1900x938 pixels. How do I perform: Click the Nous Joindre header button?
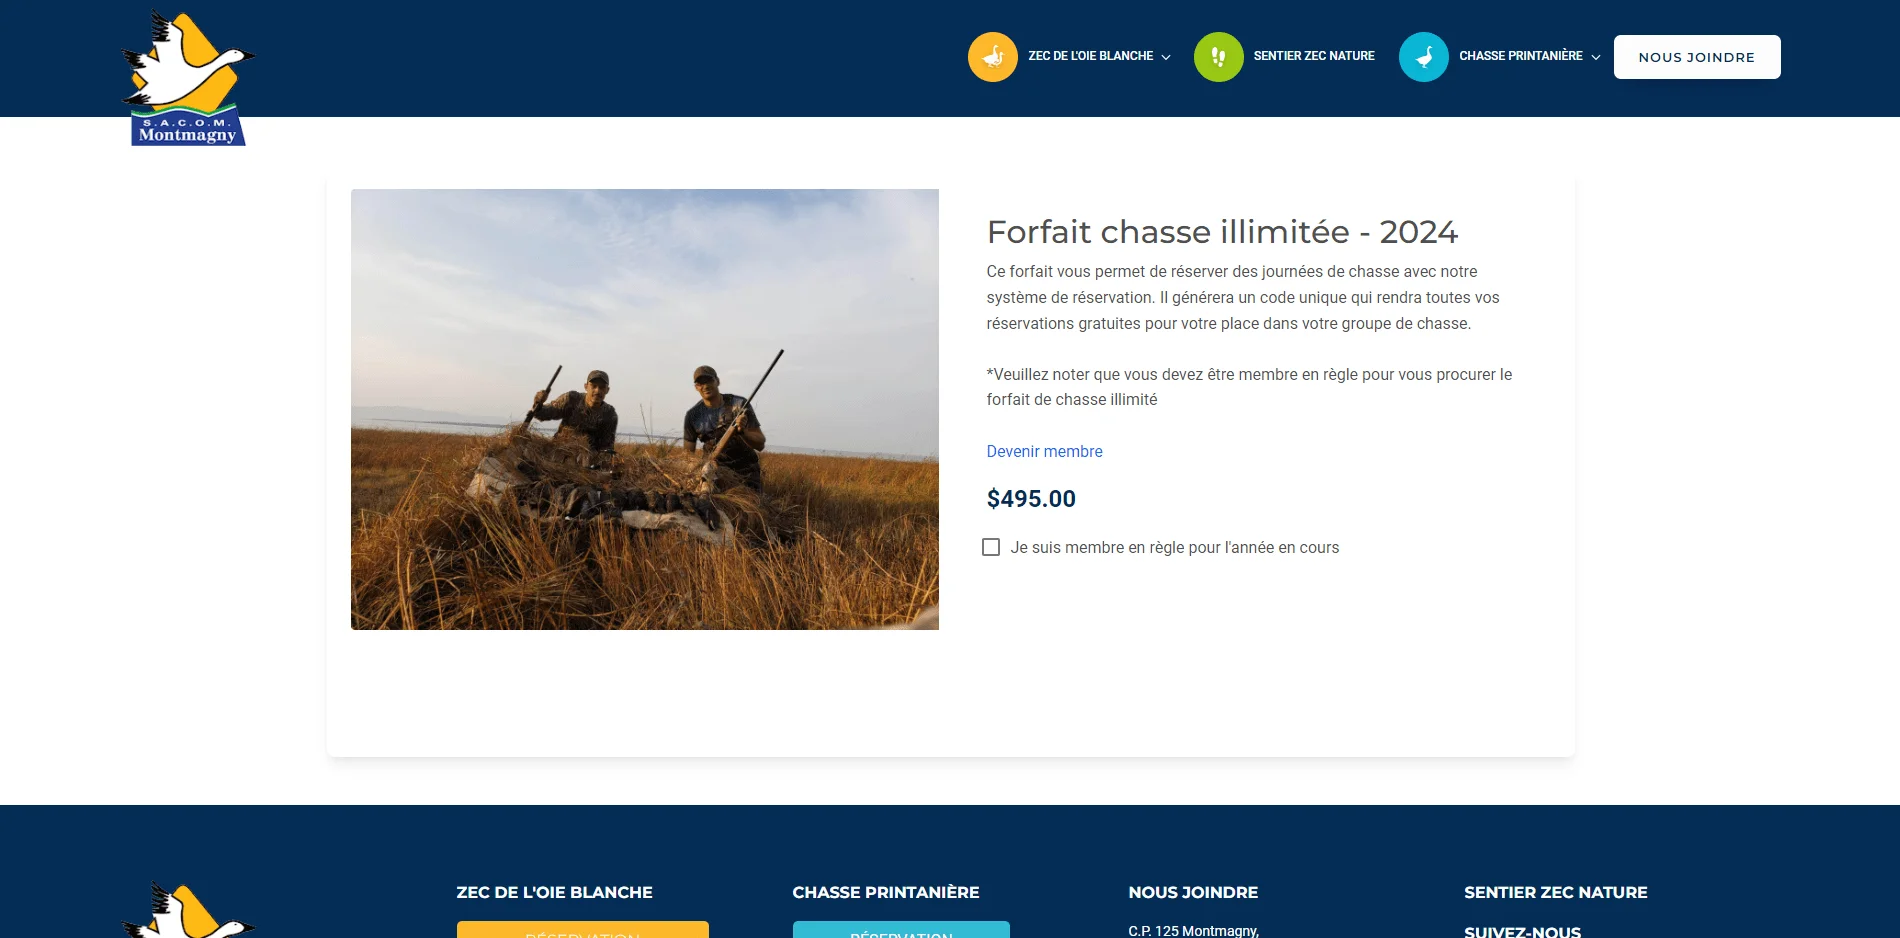[1697, 57]
